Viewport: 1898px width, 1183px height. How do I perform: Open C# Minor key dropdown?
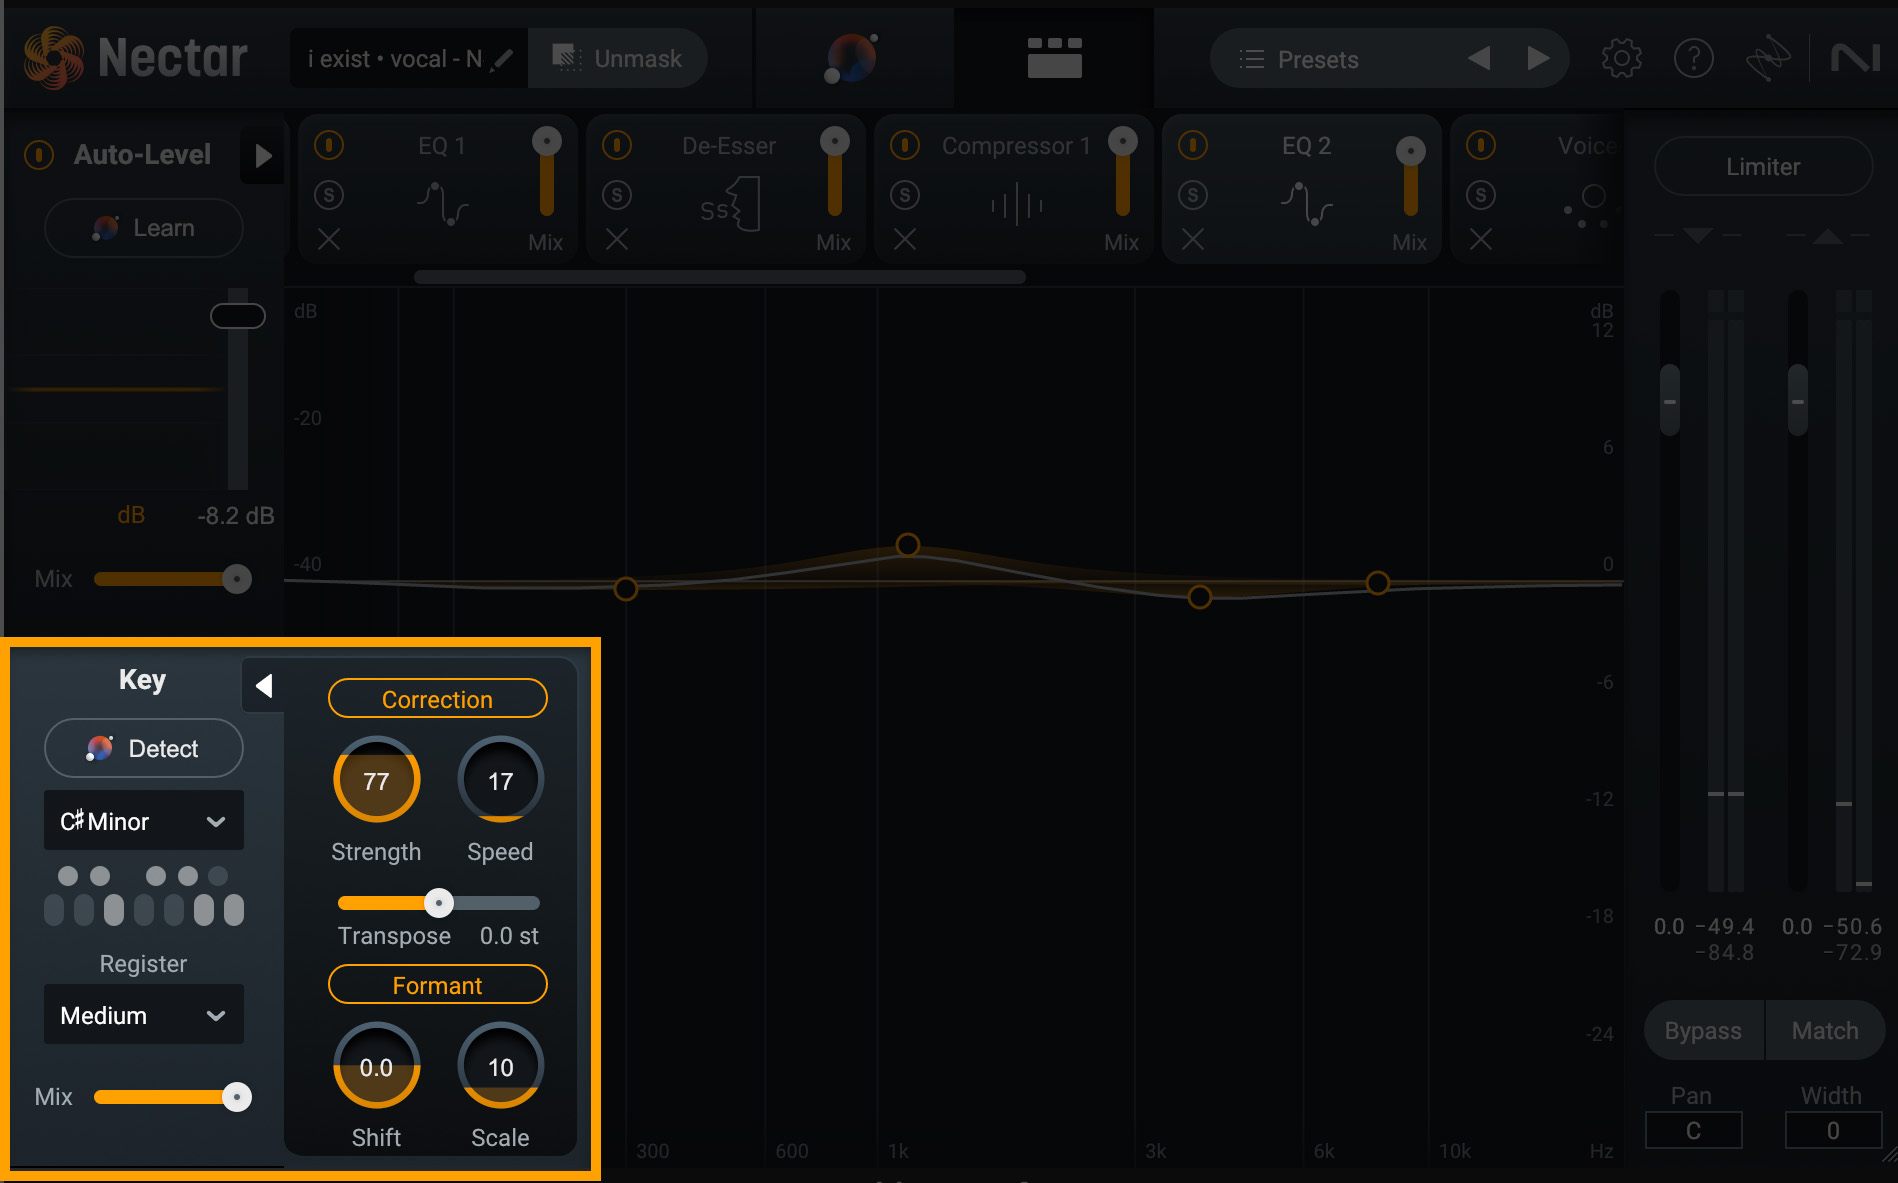click(144, 821)
